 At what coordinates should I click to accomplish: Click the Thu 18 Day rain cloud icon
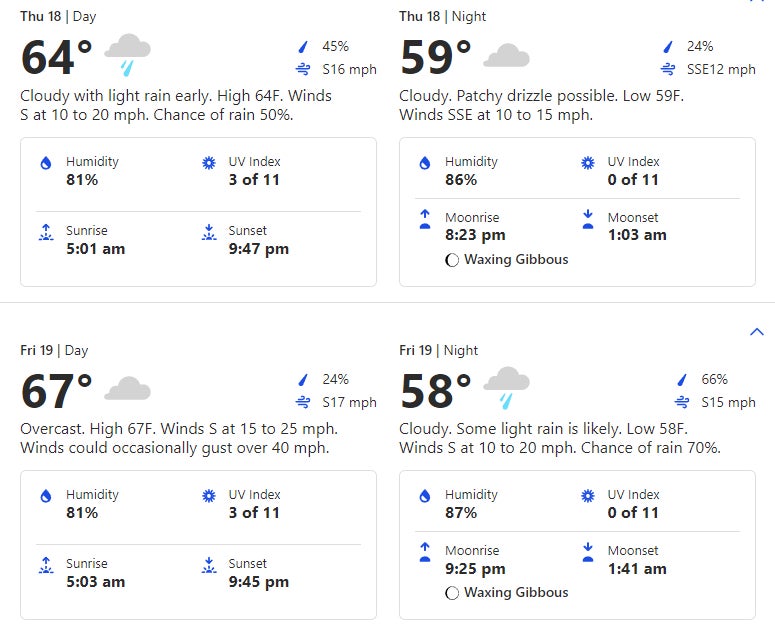(127, 54)
